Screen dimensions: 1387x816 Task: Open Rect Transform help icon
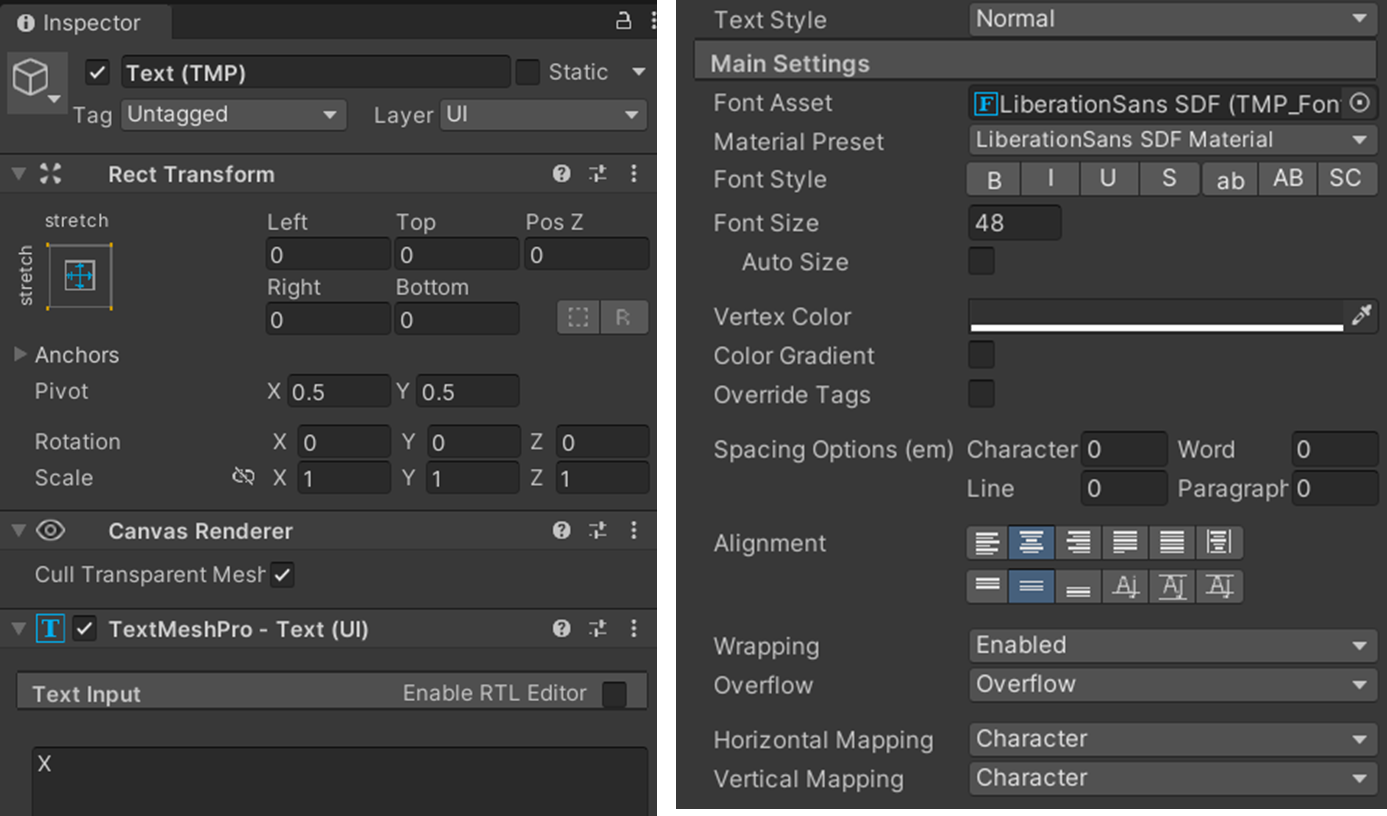[x=562, y=174]
